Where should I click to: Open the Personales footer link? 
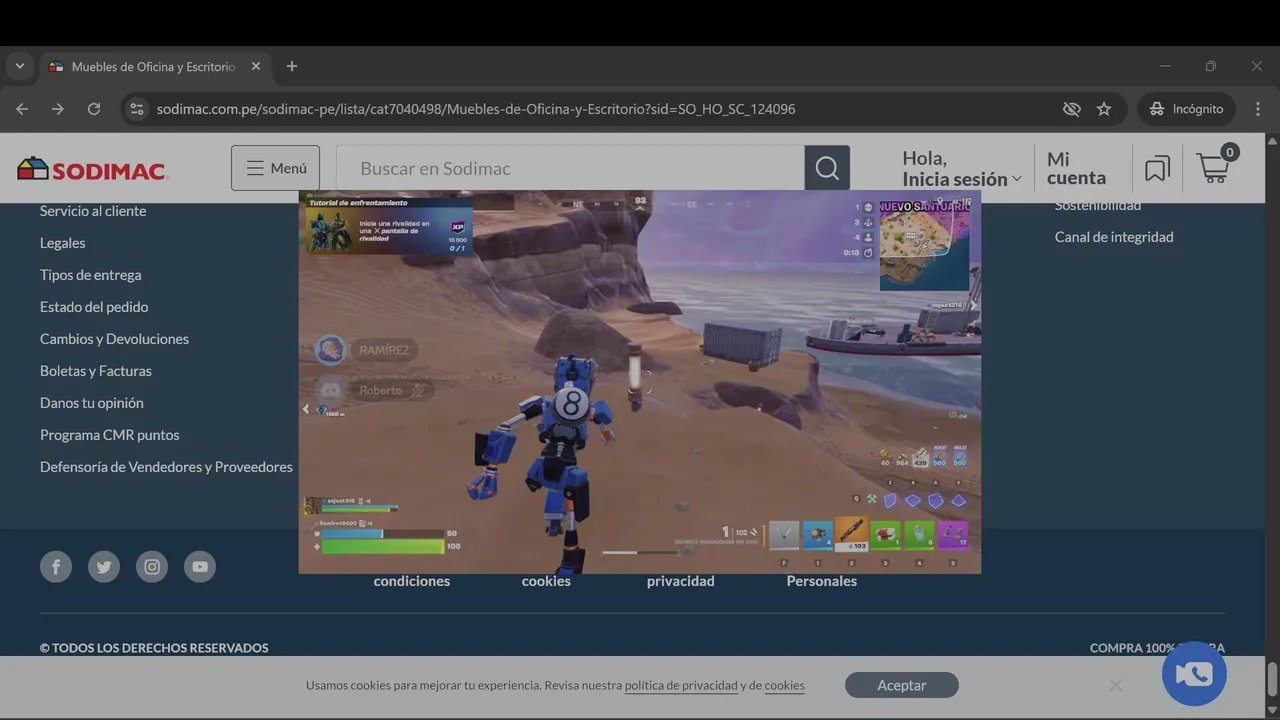coord(822,581)
